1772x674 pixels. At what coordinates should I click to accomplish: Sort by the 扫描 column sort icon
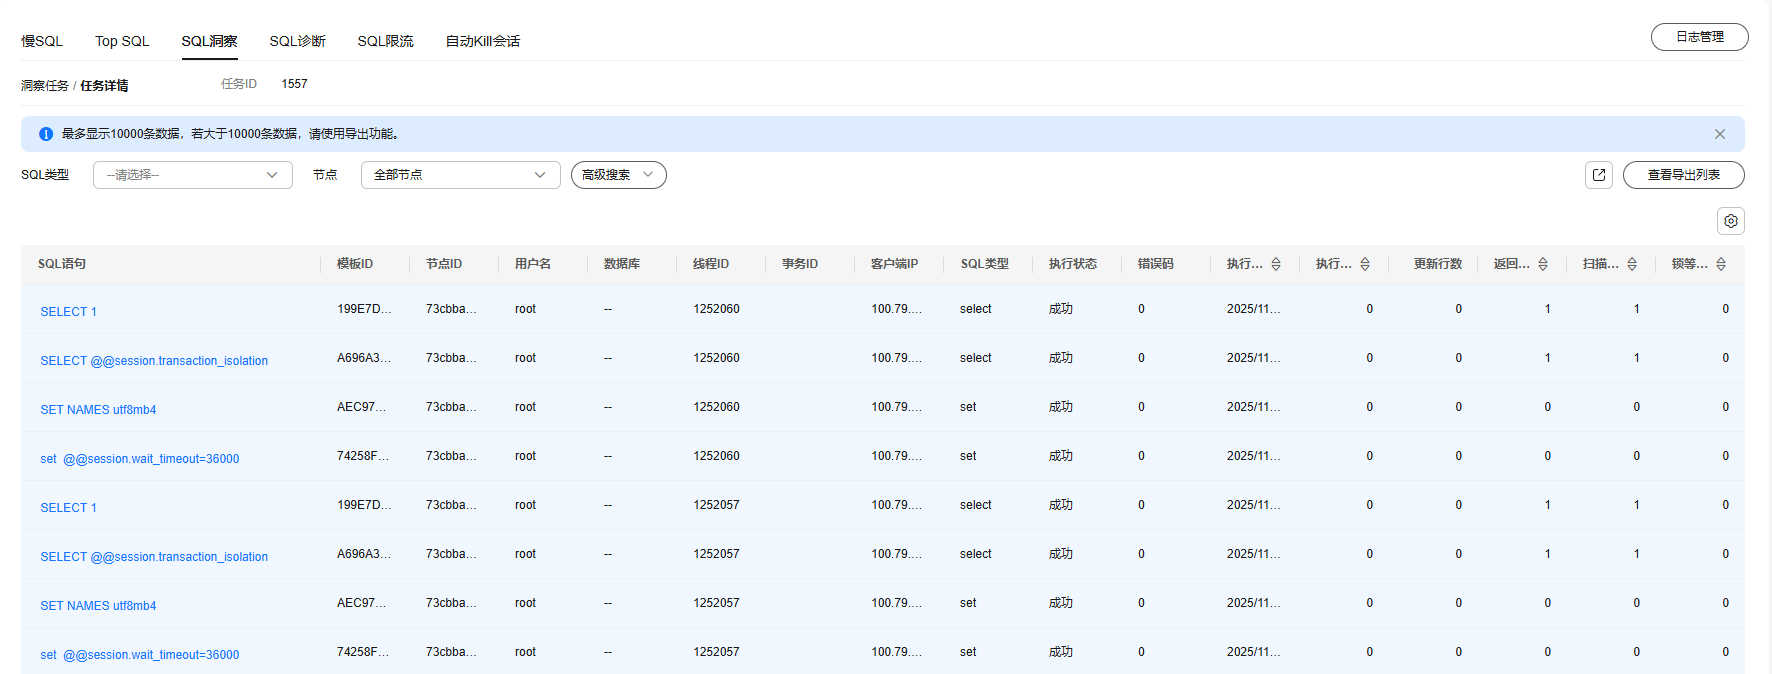(x=1632, y=264)
